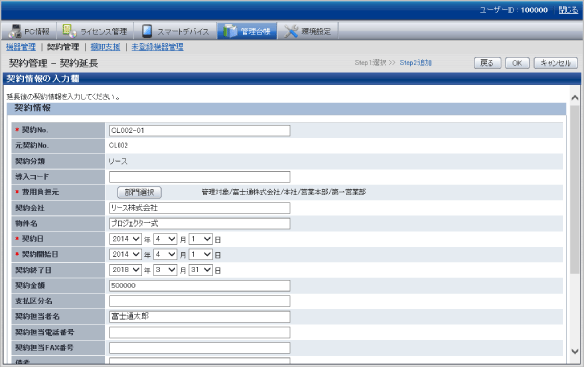Click the vertical scrollbar thumb

[x=575, y=189]
